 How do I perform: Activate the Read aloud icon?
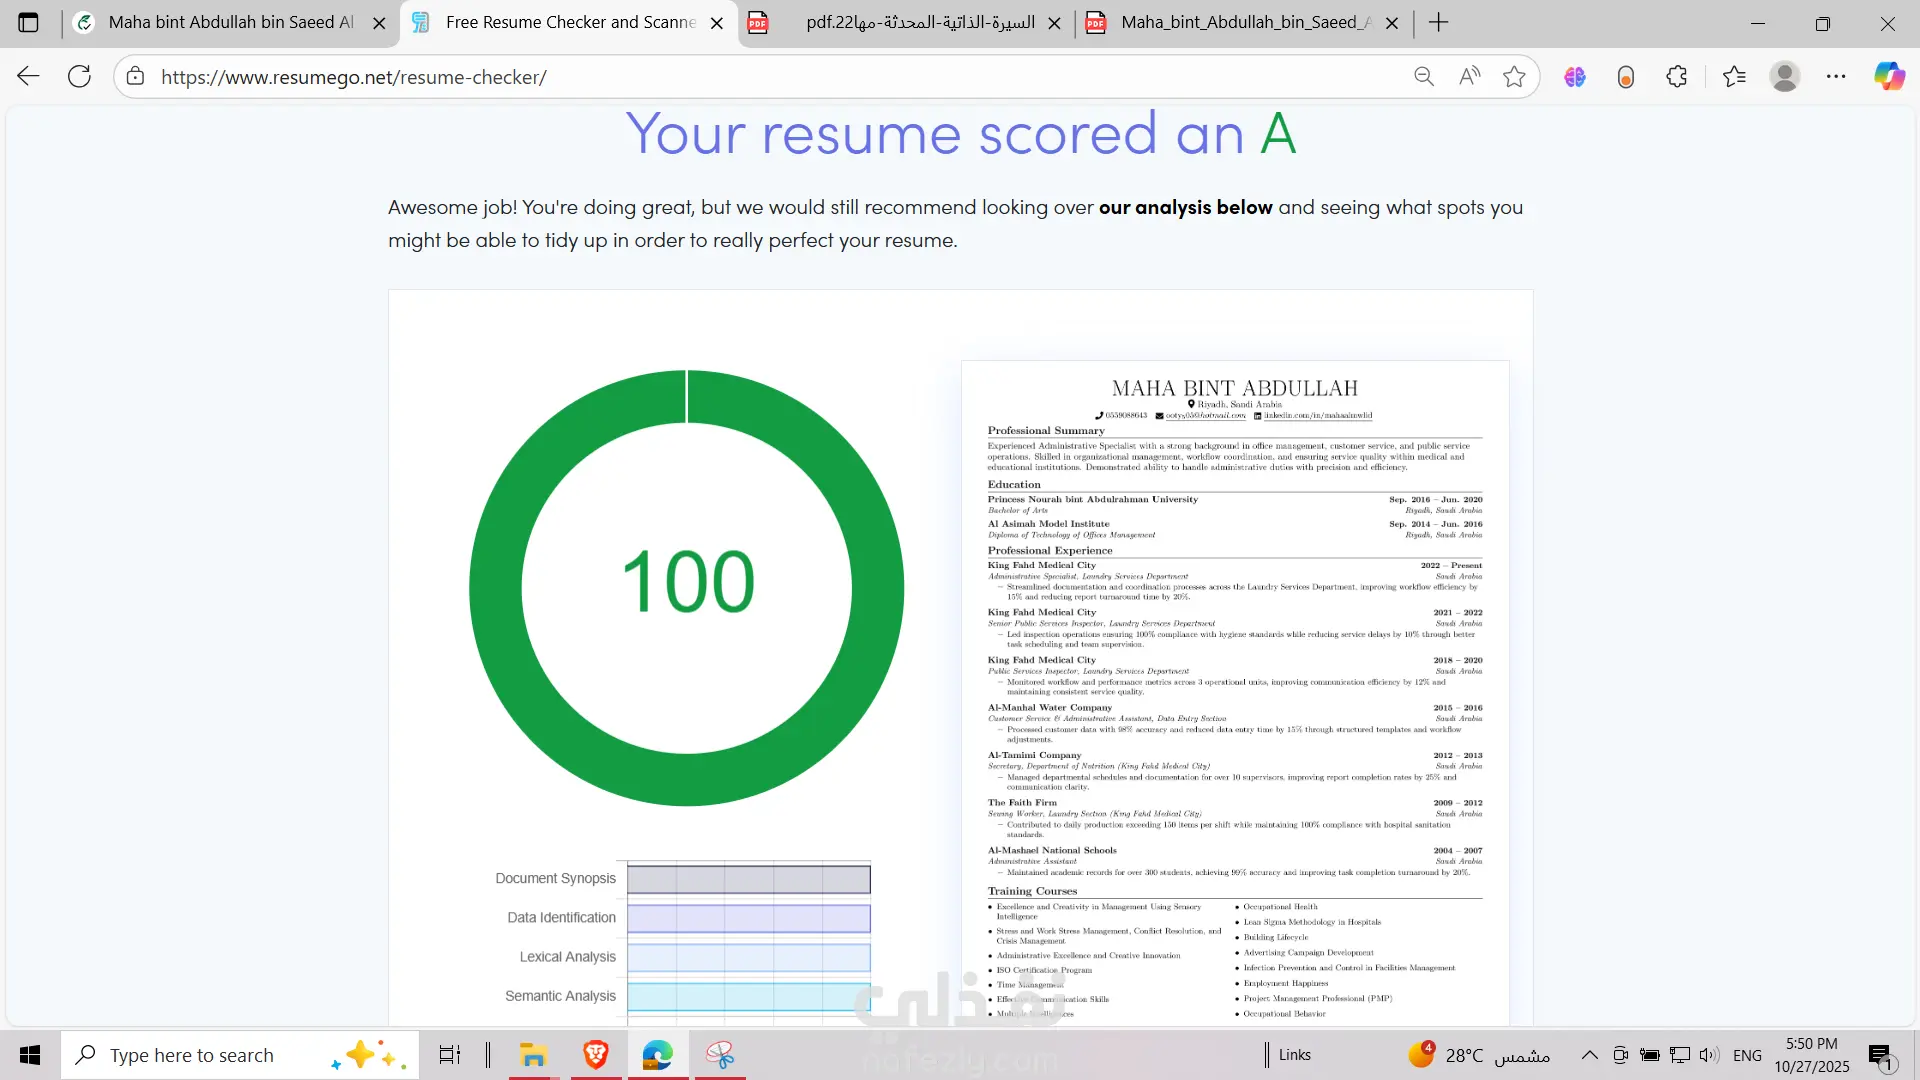click(x=1469, y=77)
